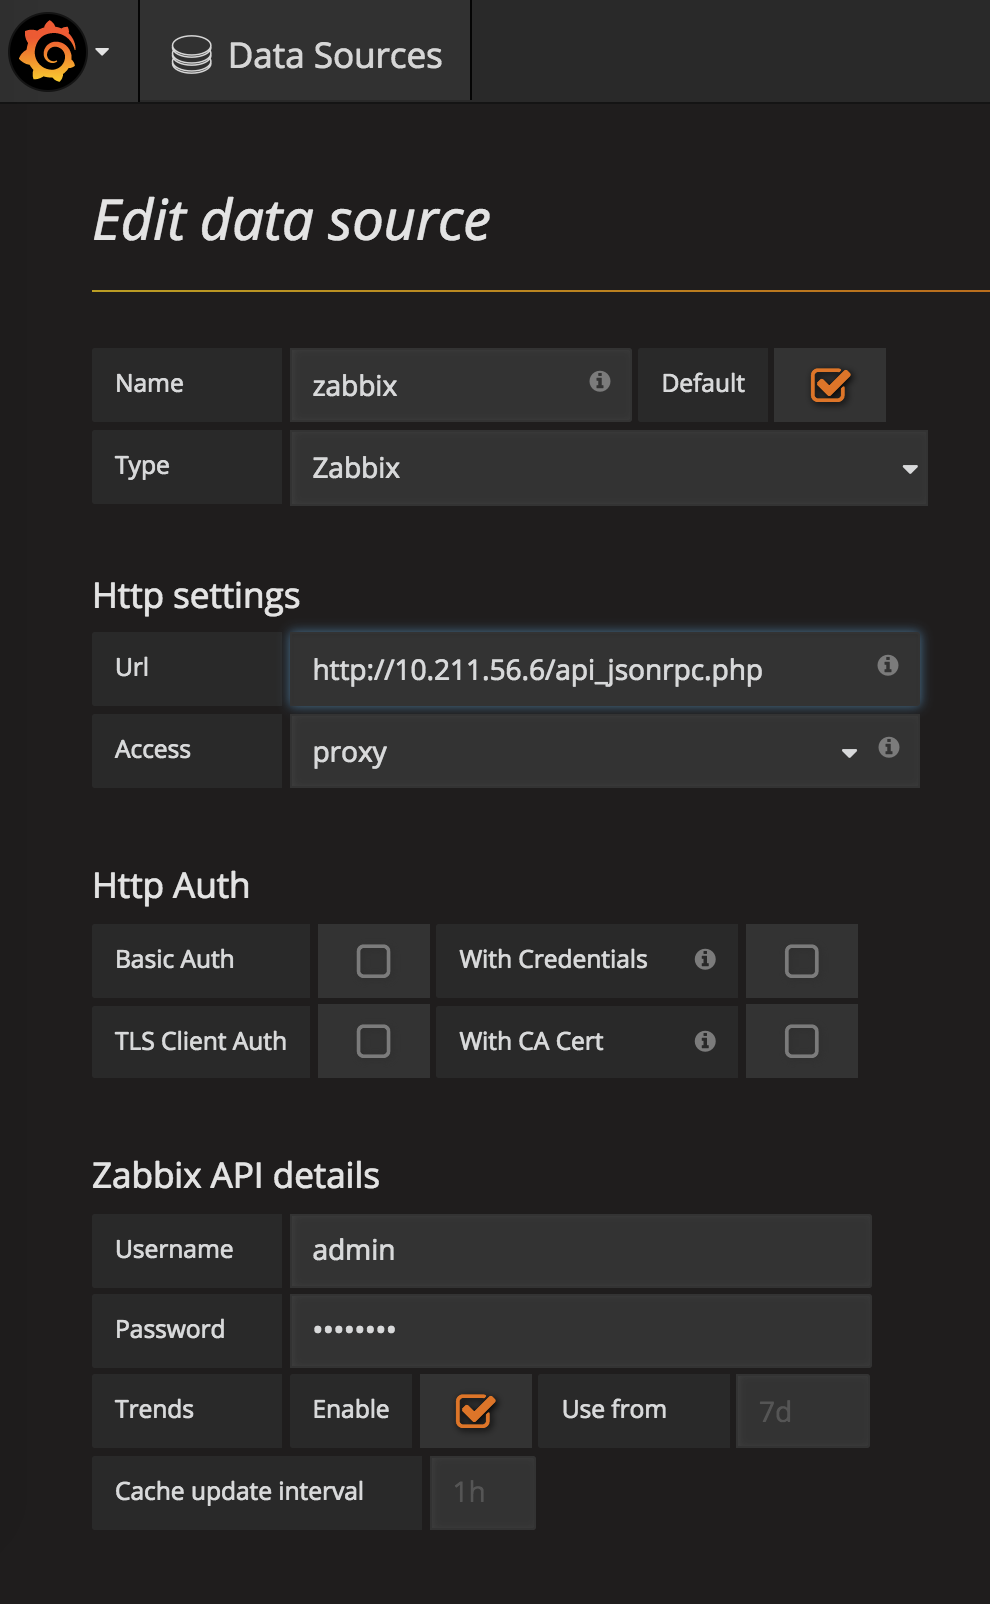Click the TLS Client Auth label
This screenshot has width=990, height=1604.
click(201, 1041)
